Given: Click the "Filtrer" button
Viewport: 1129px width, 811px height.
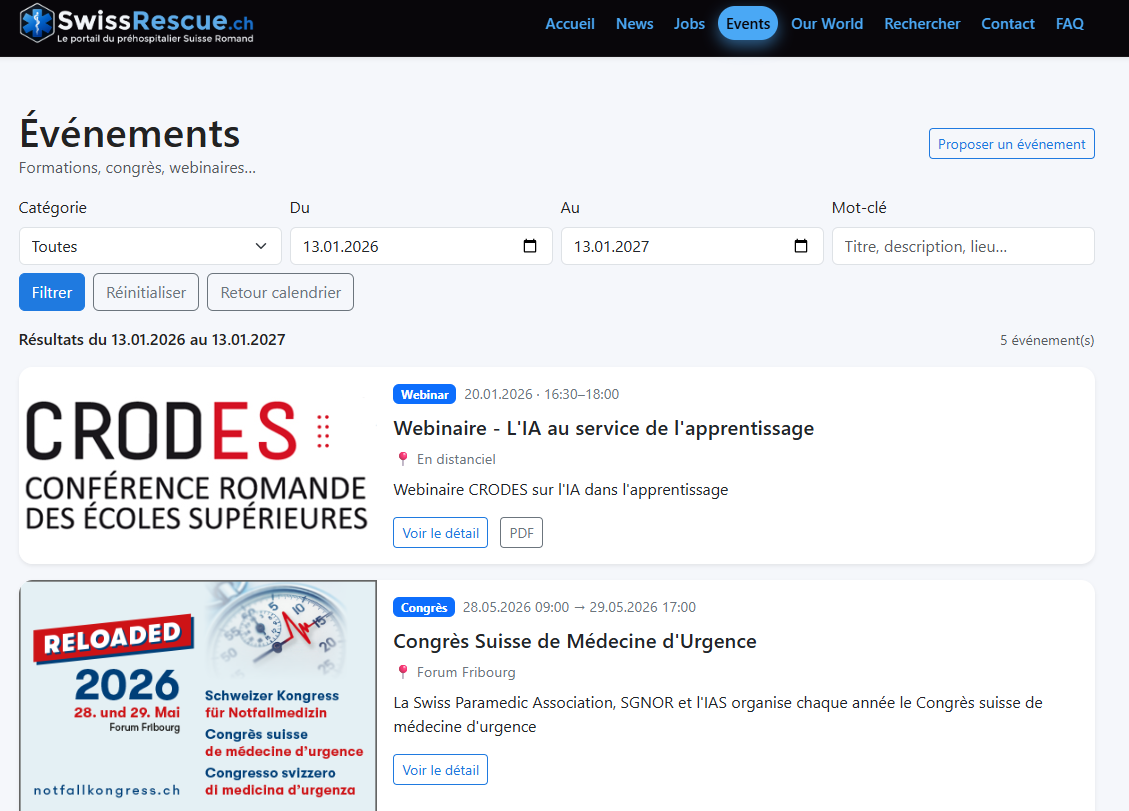Looking at the screenshot, I should pyautogui.click(x=51, y=292).
